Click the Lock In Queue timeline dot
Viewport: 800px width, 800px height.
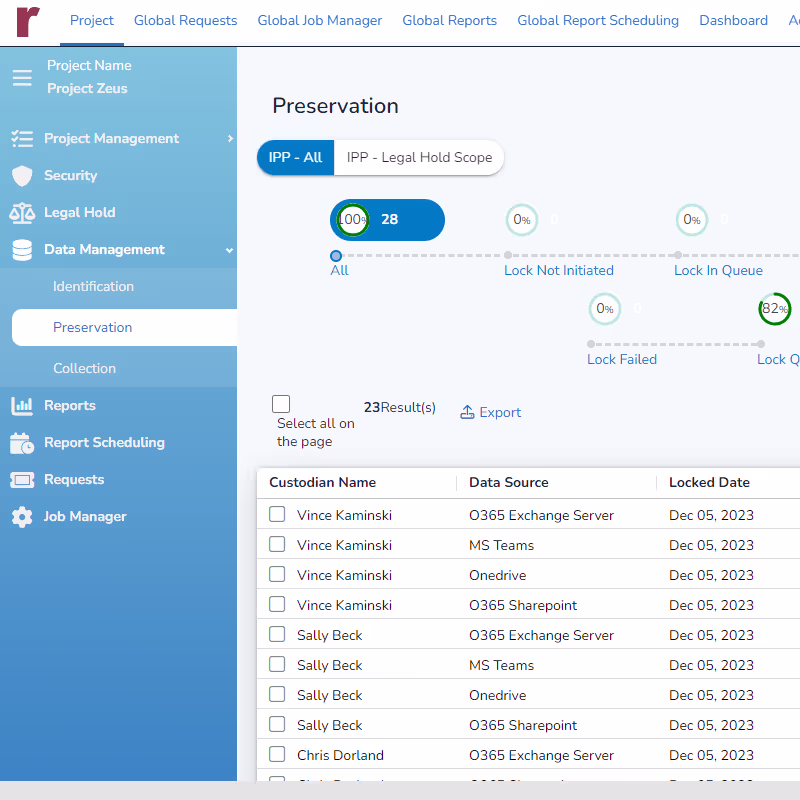[678, 255]
